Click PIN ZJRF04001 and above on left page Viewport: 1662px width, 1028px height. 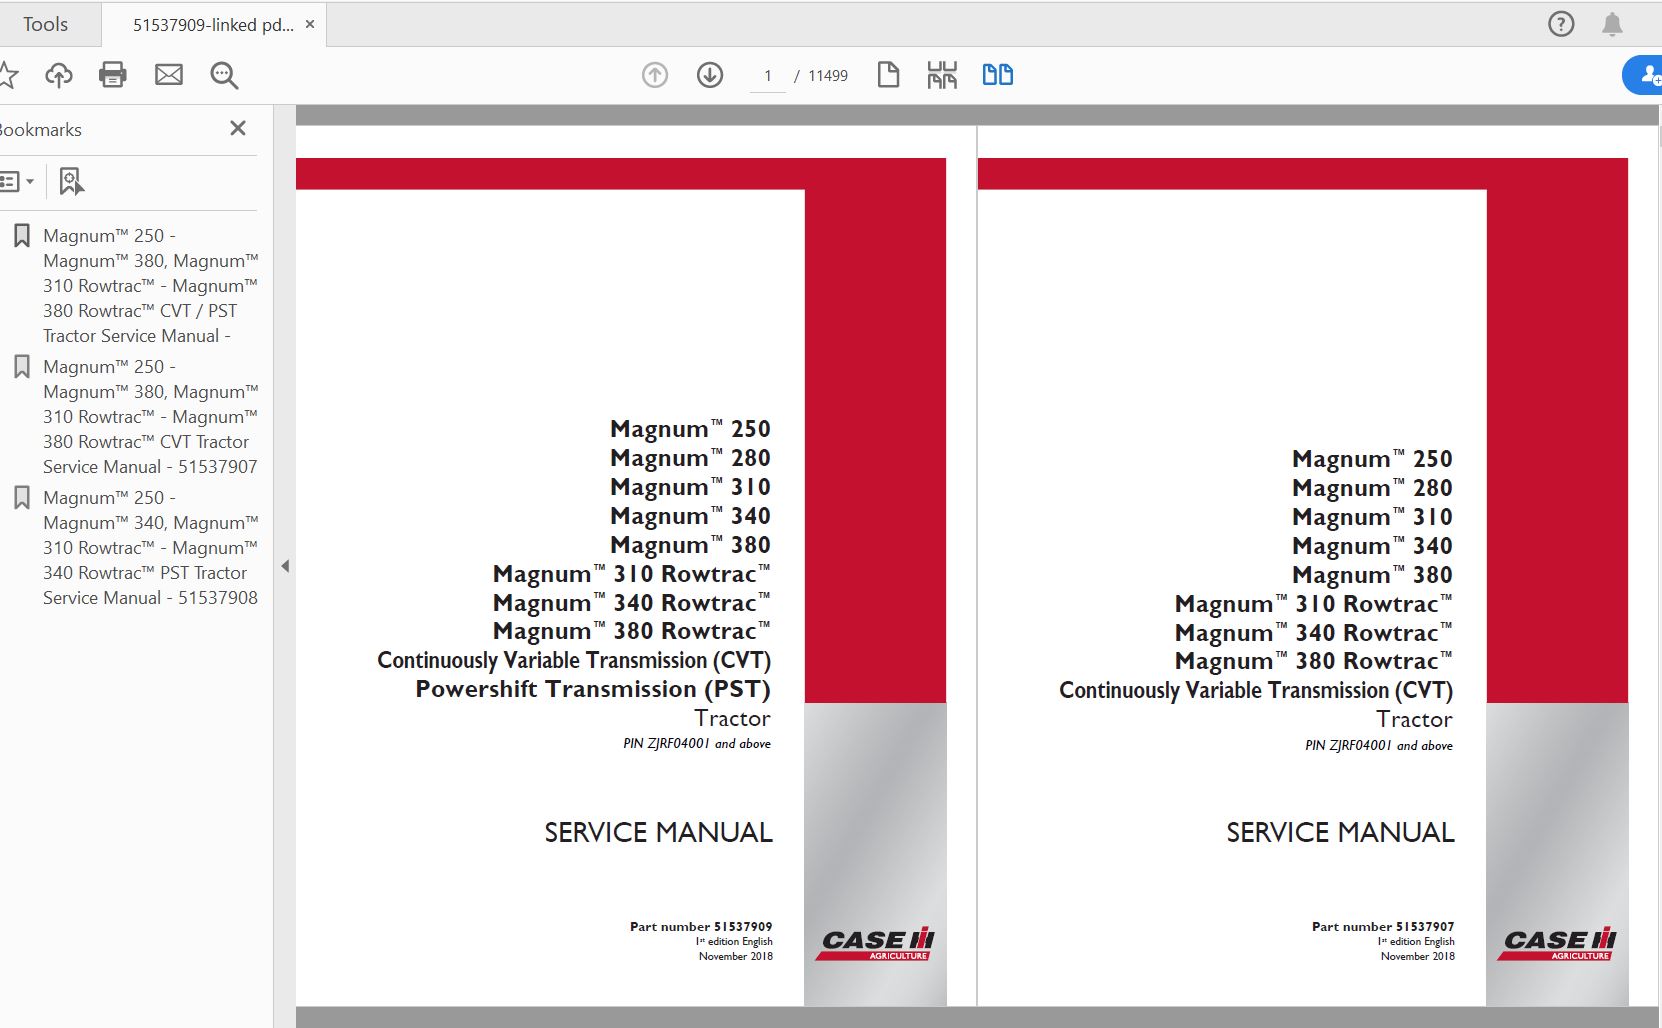(x=697, y=744)
